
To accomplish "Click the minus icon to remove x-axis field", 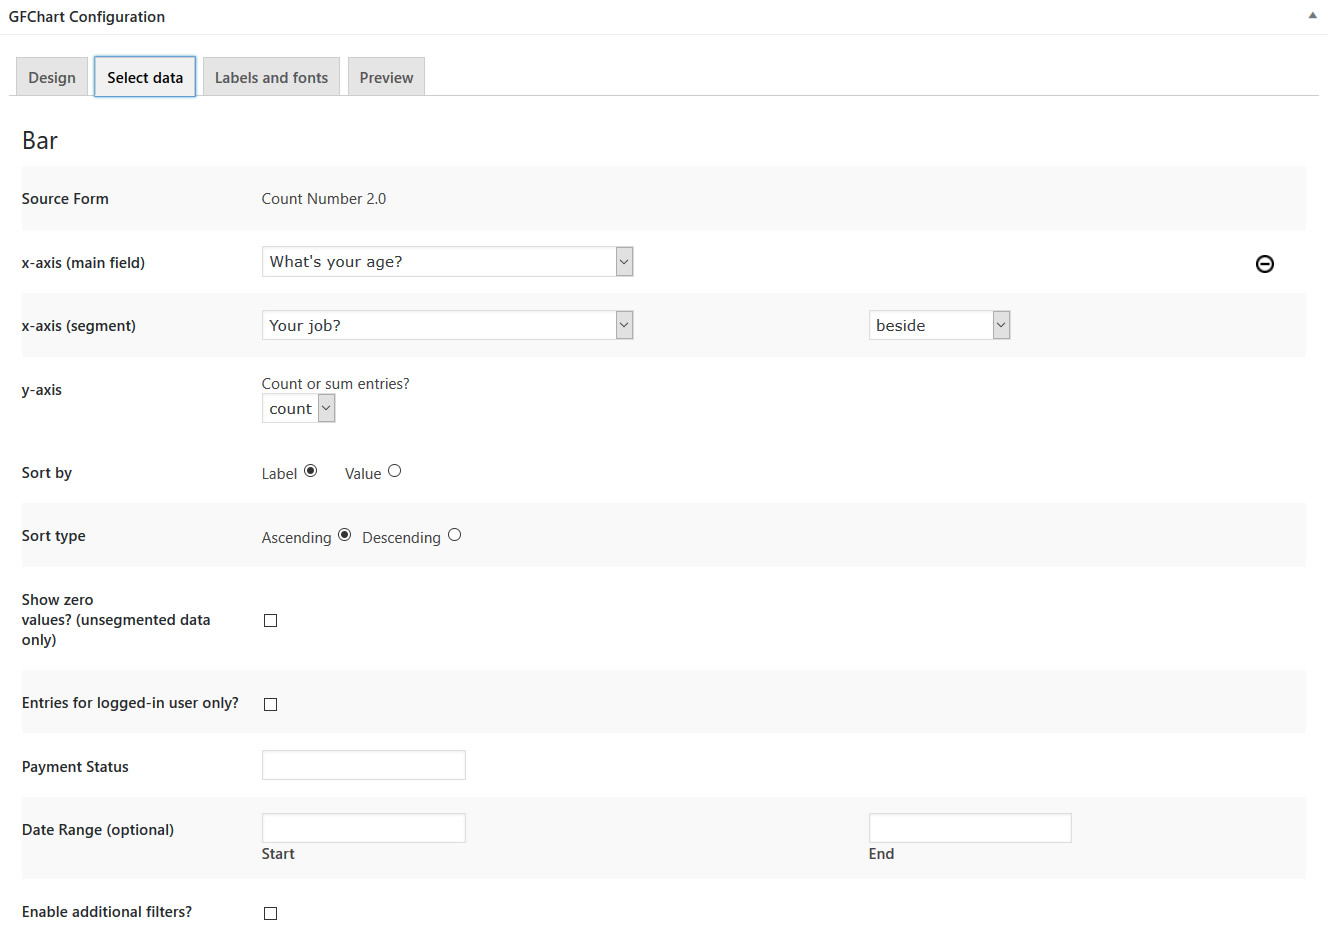I will pos(1264,264).
